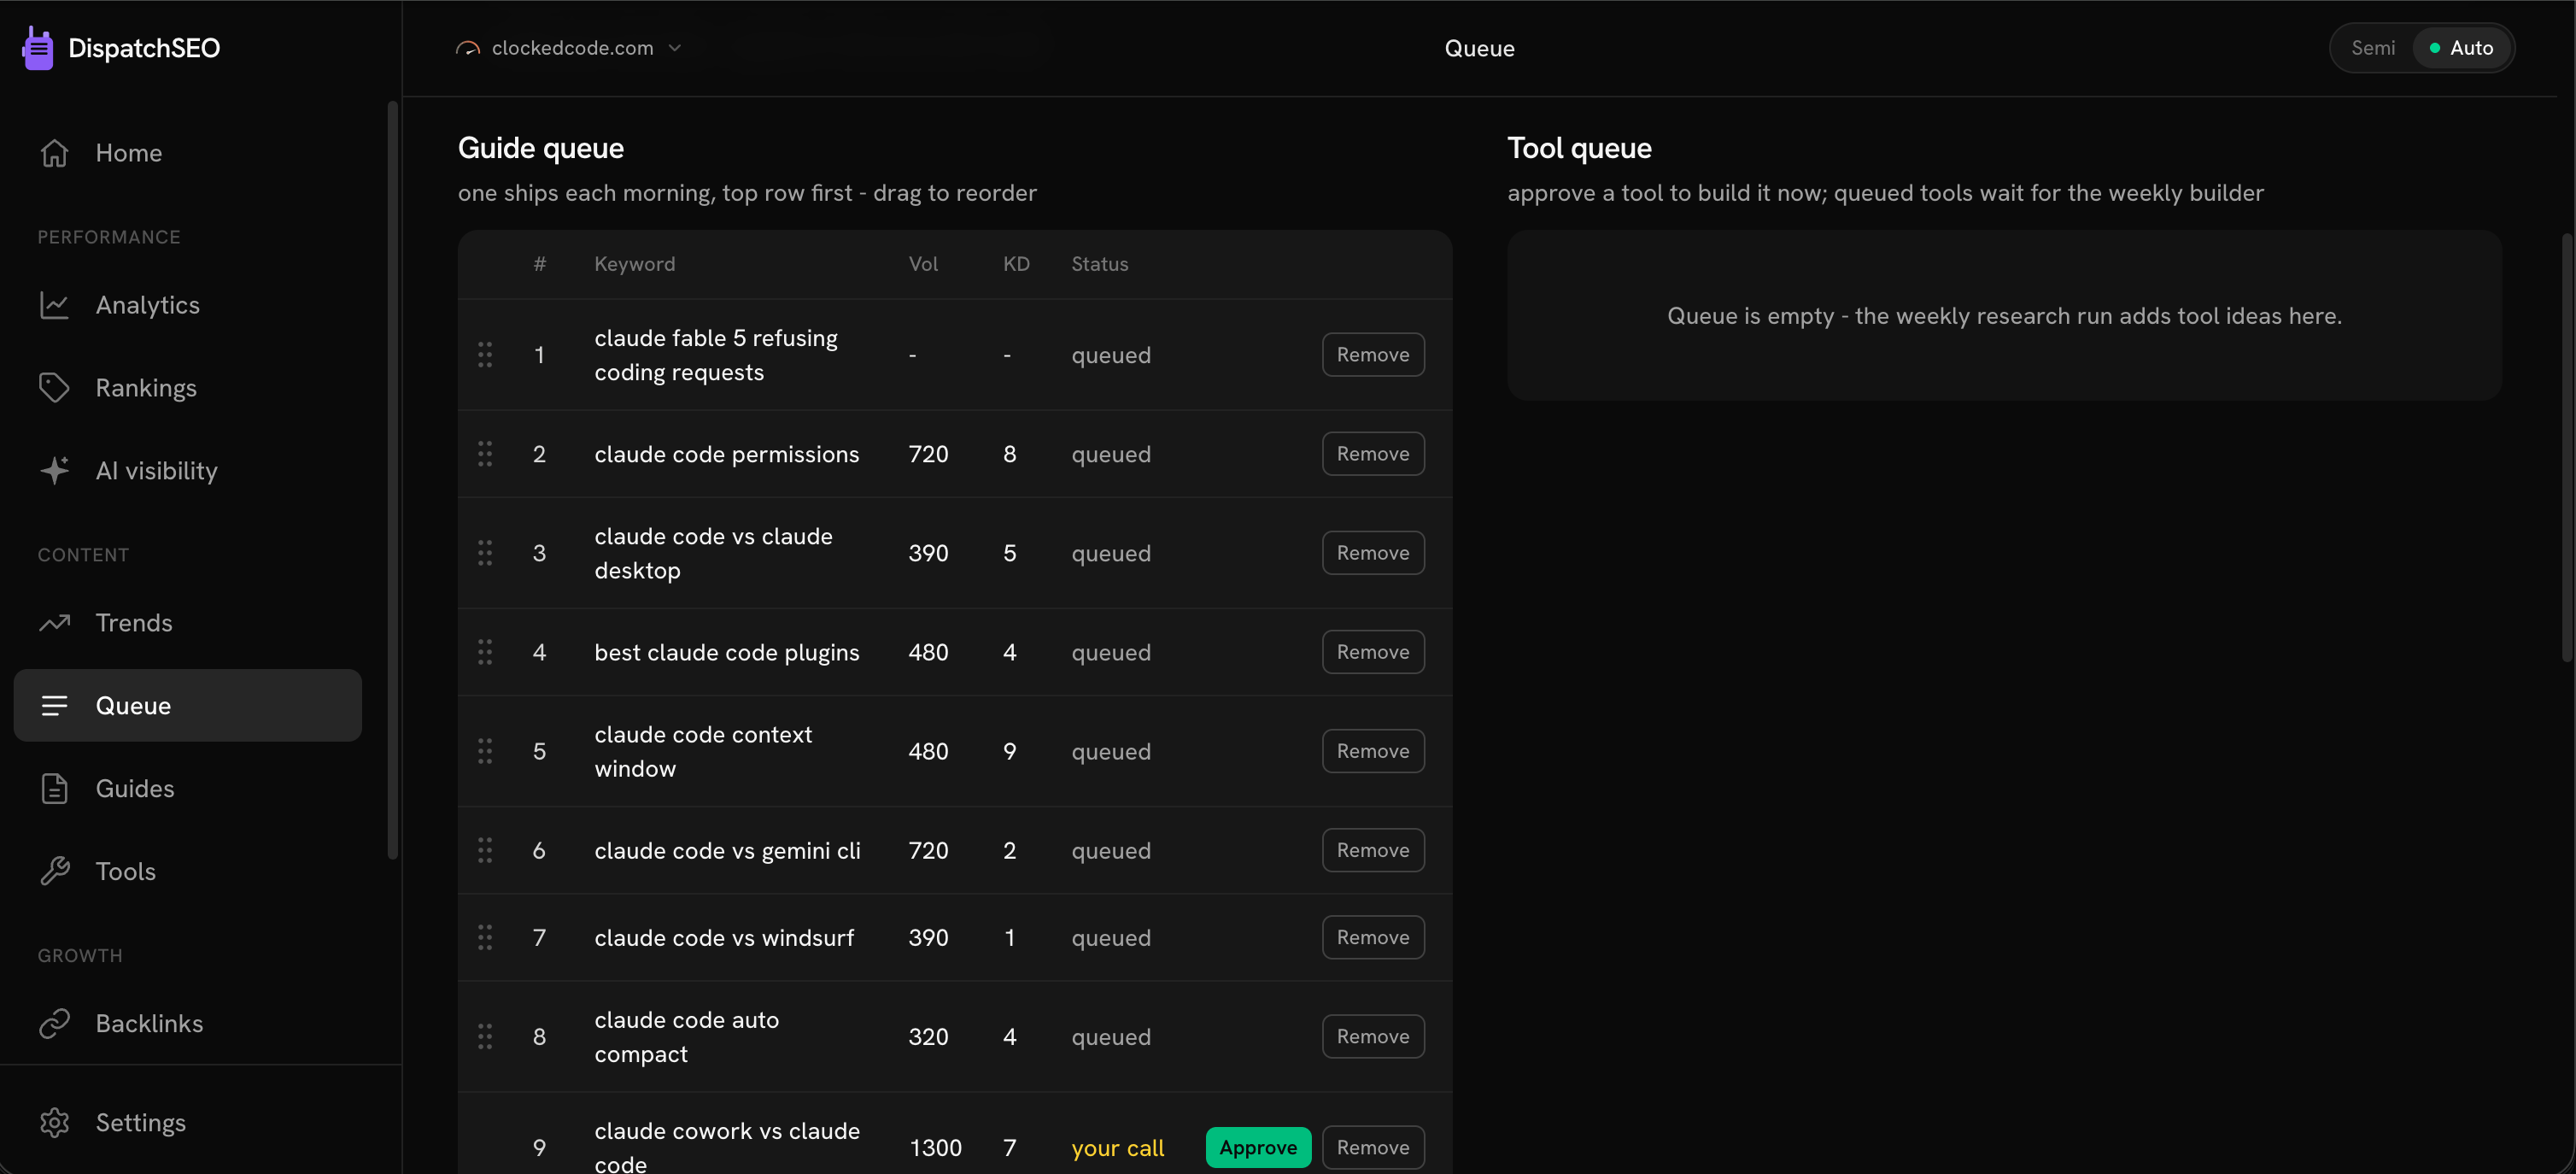Open the Trends page
The width and height of the screenshot is (2576, 1174).
[x=188, y=623]
